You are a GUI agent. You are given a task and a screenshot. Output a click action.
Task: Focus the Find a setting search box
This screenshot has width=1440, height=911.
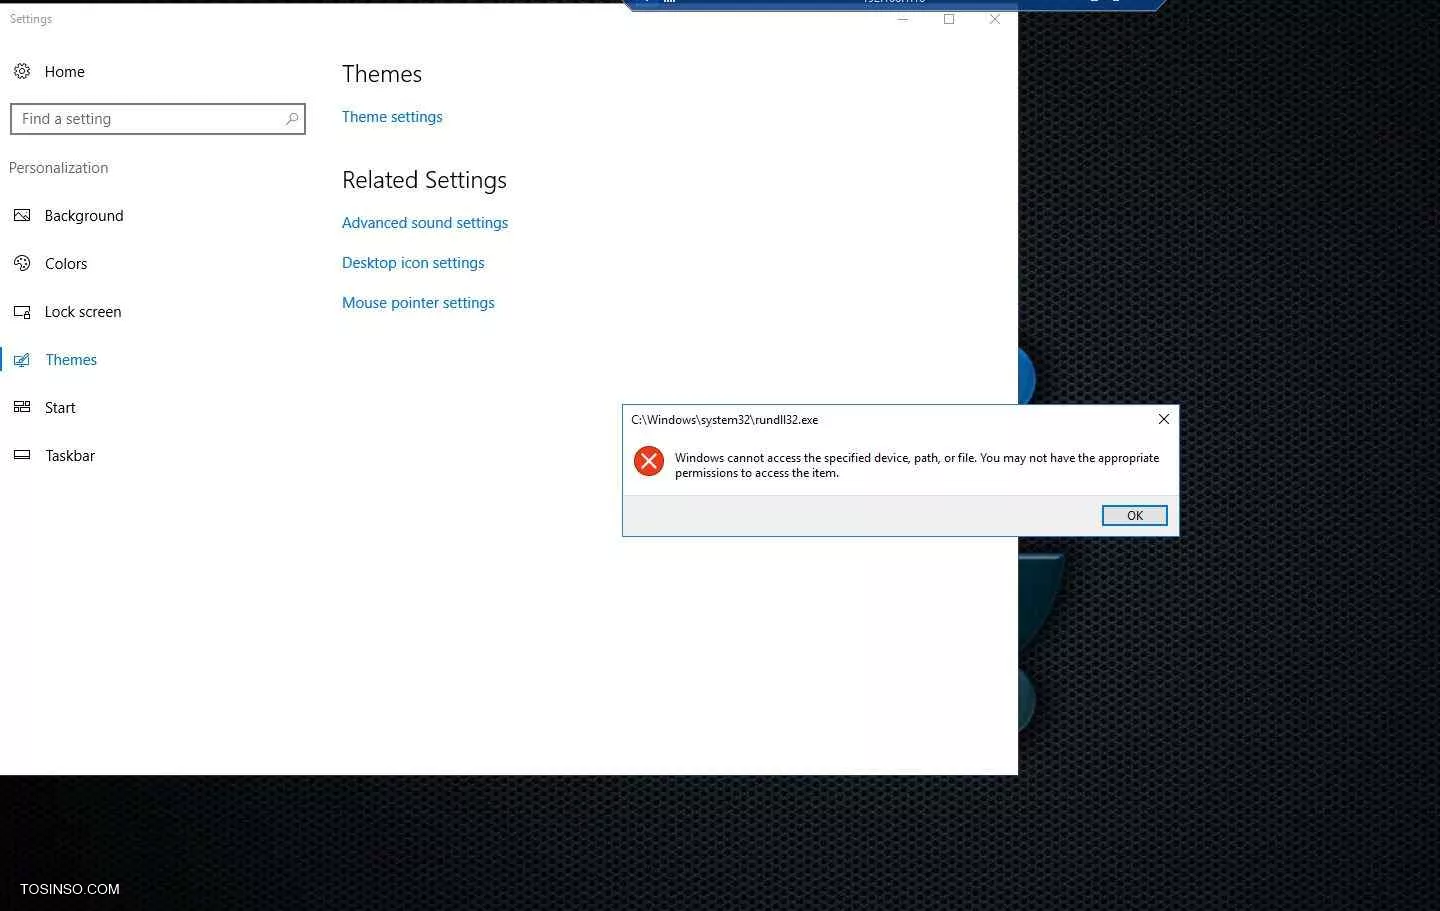point(157,119)
